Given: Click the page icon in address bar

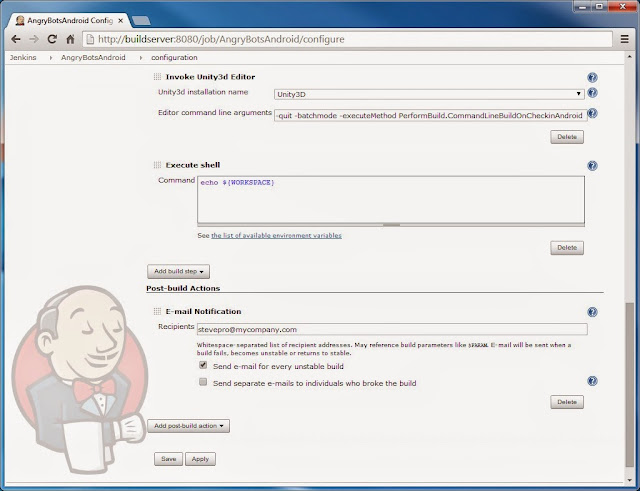Looking at the screenshot, I should coord(90,39).
